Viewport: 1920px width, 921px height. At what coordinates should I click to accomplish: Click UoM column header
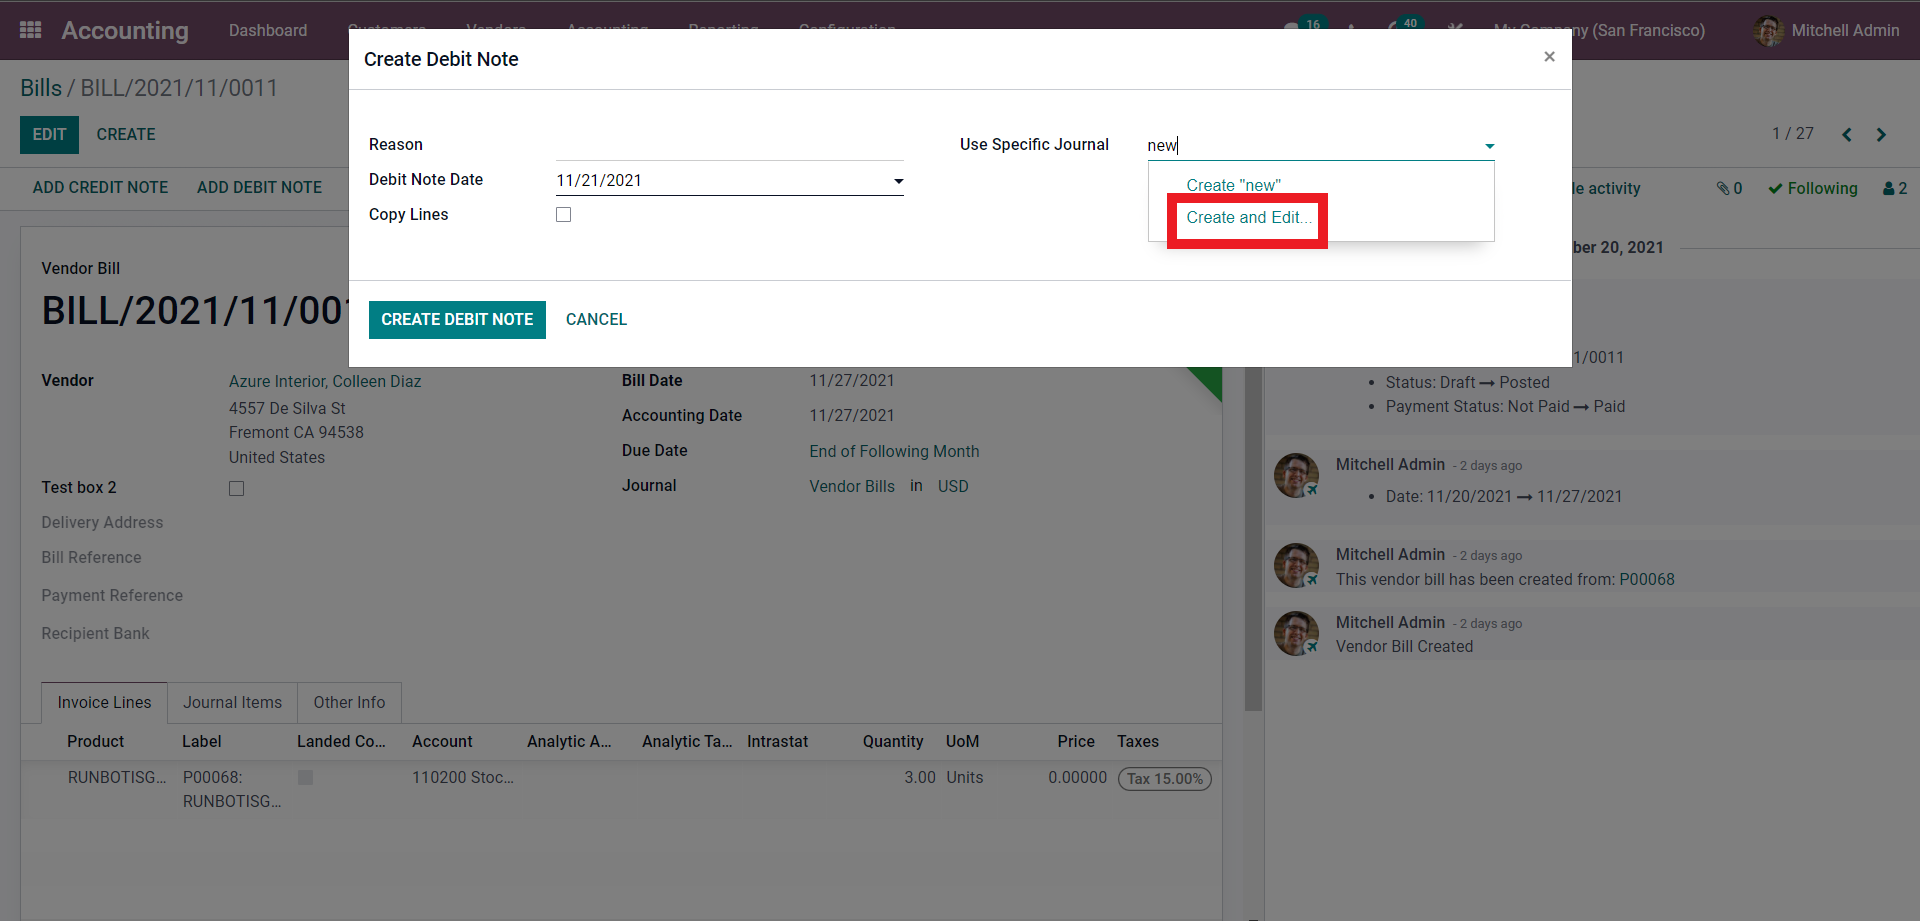(x=963, y=742)
